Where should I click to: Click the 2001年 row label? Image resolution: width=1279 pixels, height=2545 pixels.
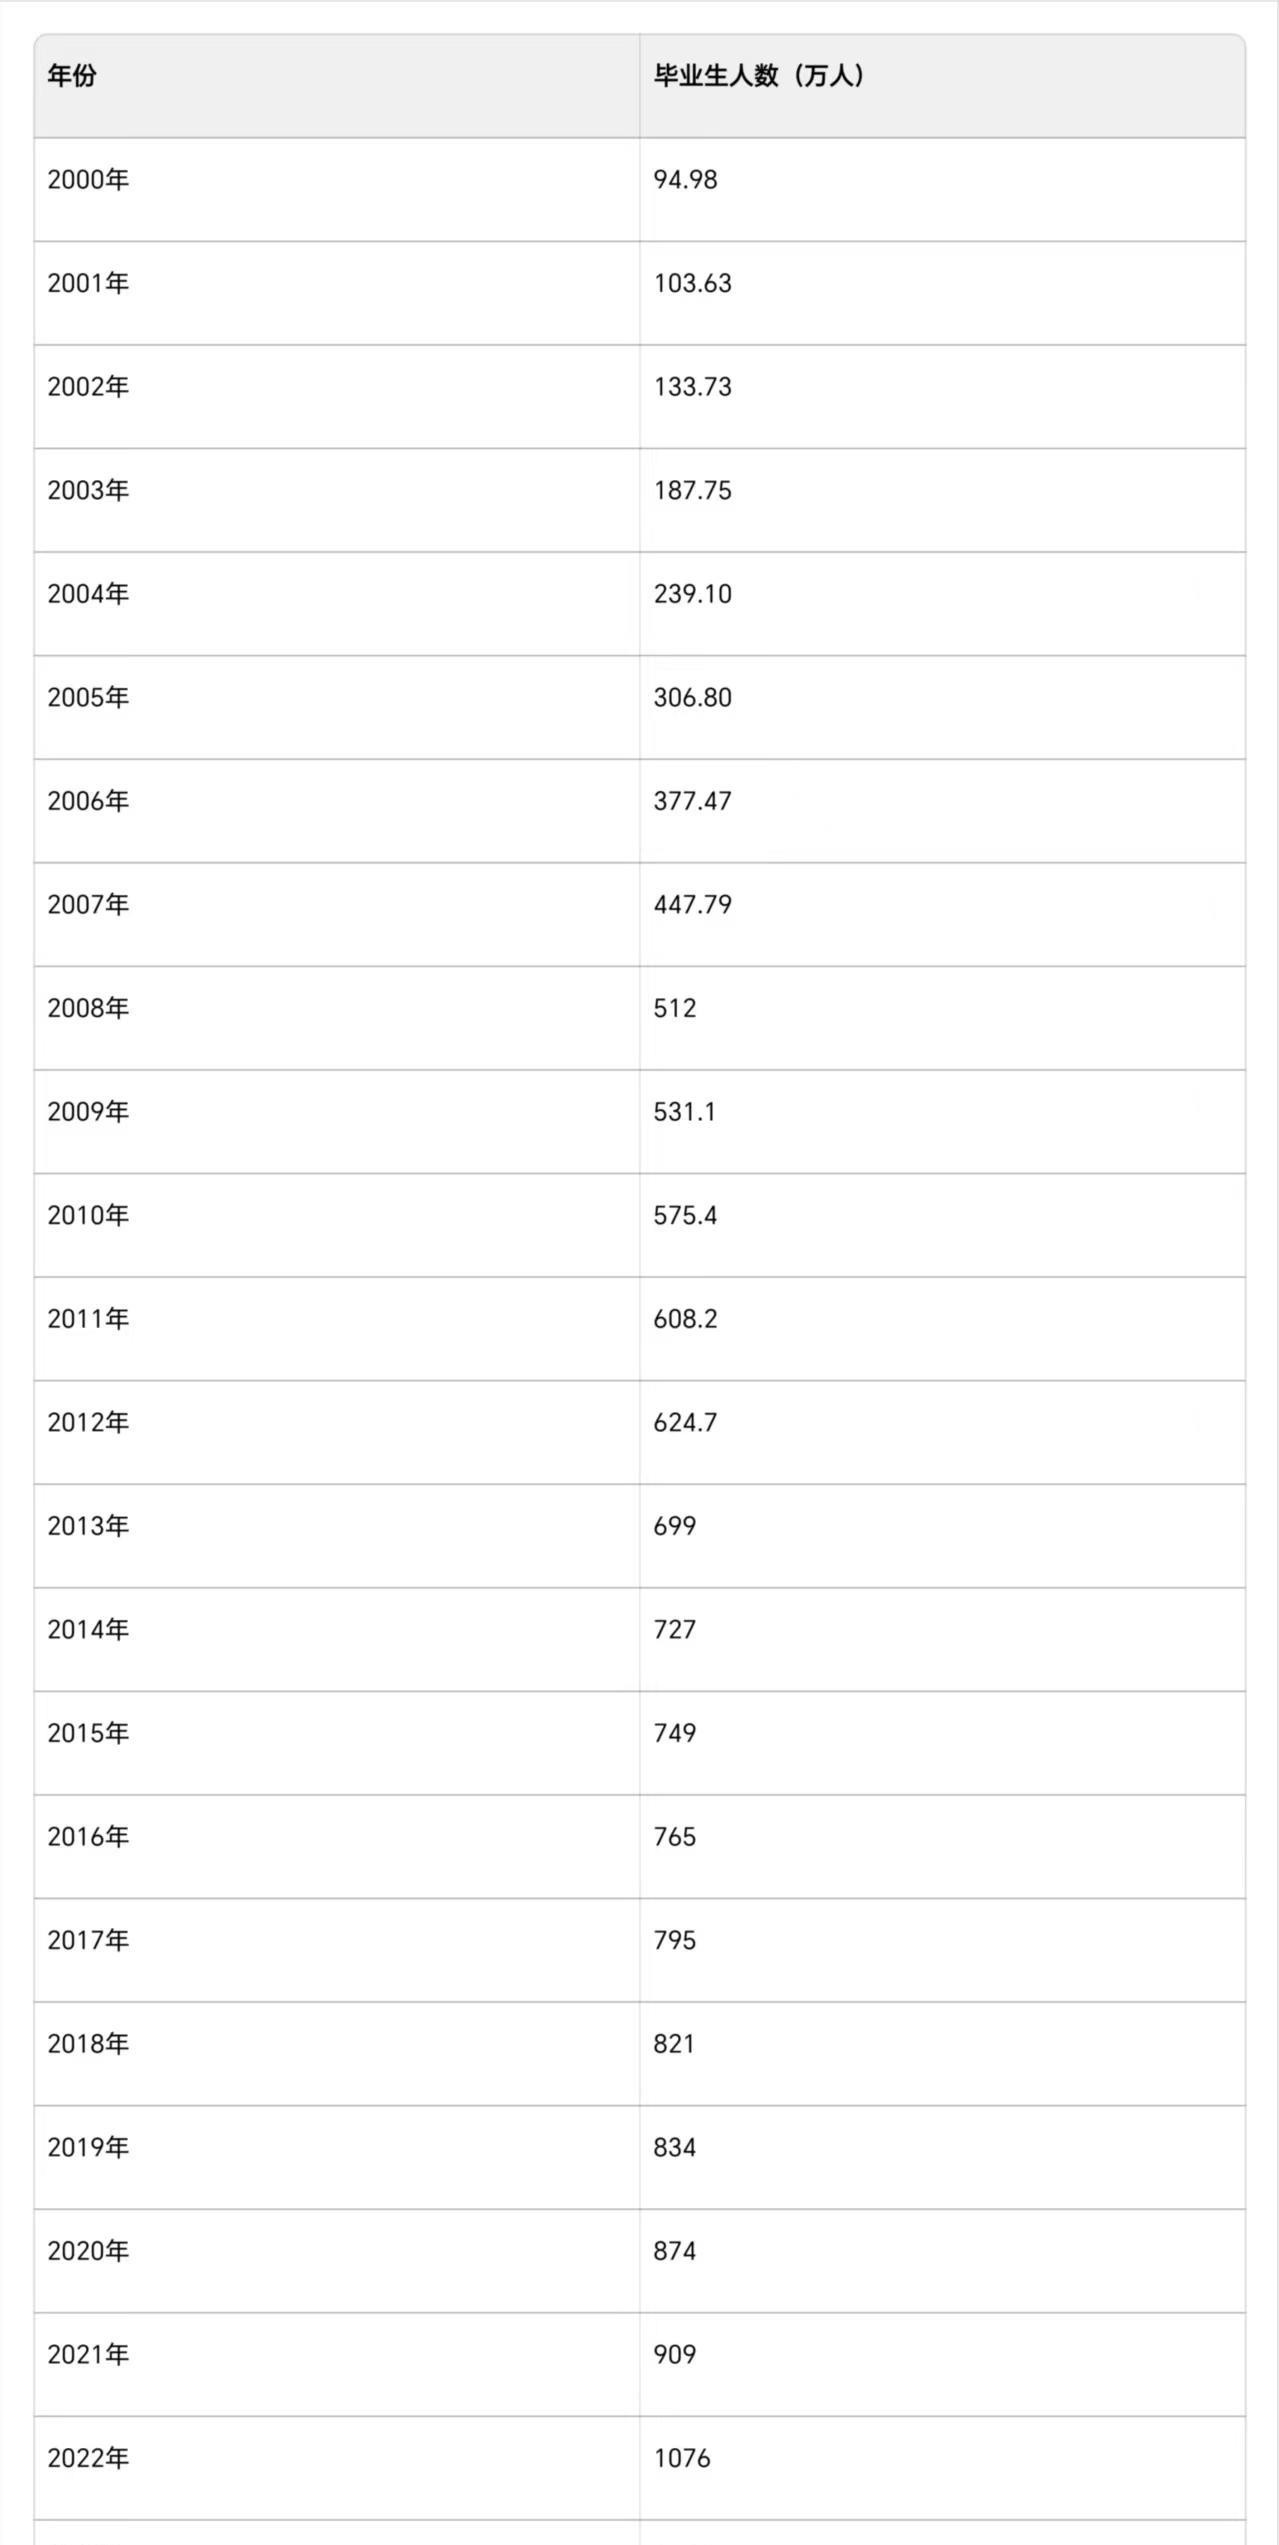[88, 284]
